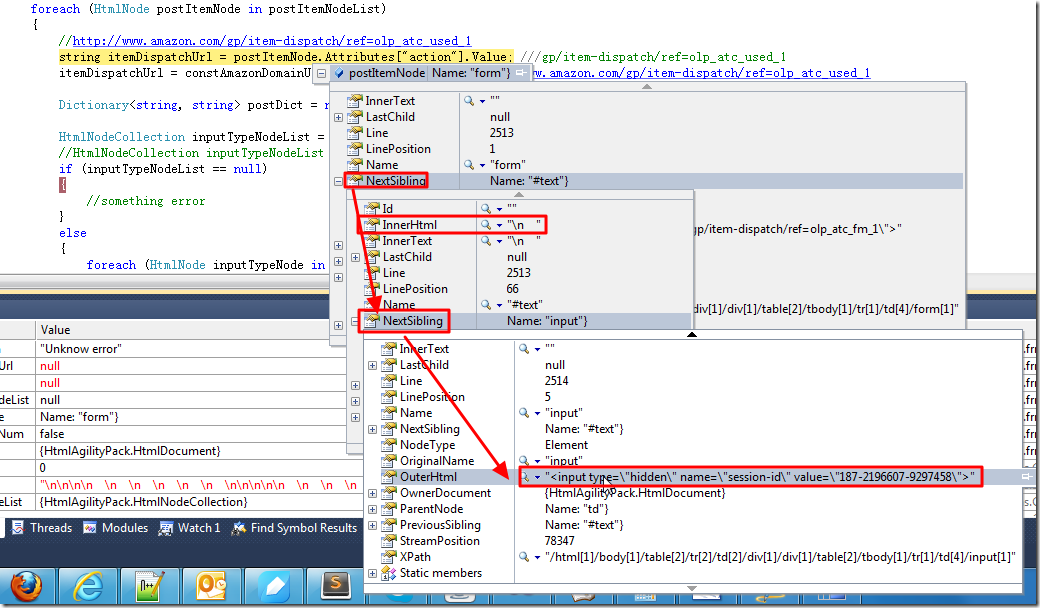Open text visualizer for form node's InnerText

[x=469, y=101]
